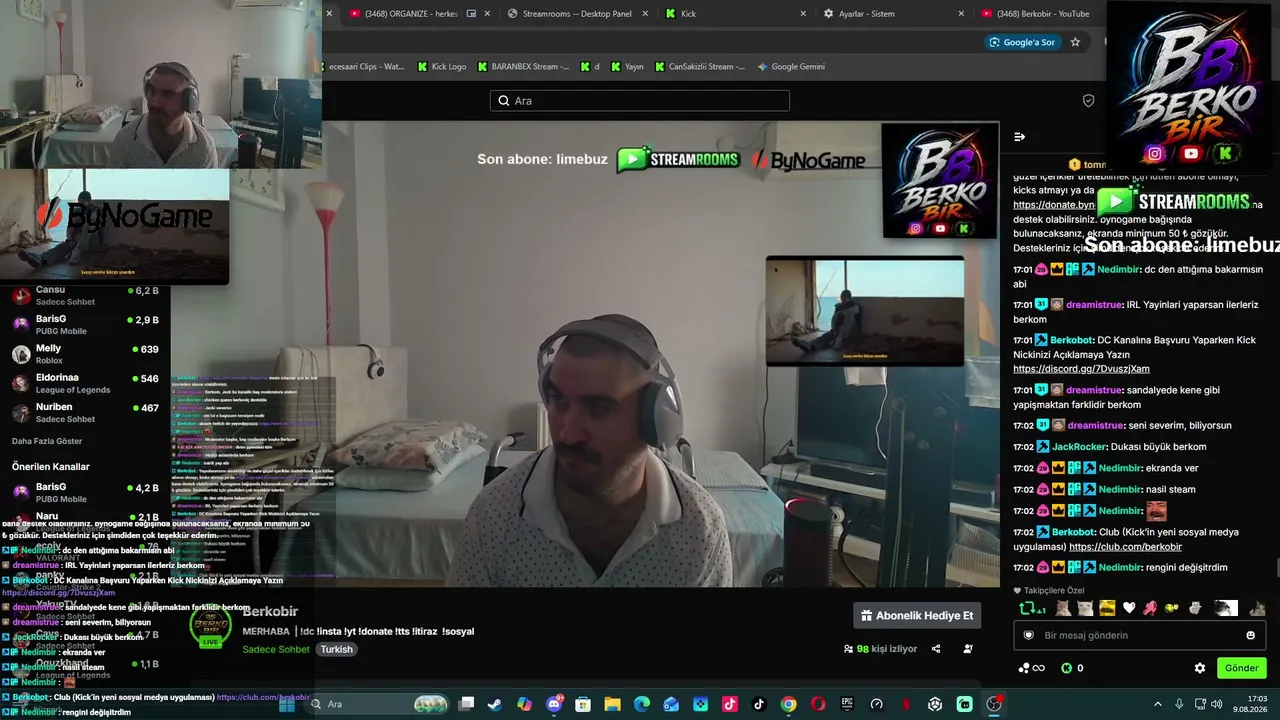Click the white heart emote in chat
The image size is (1280, 720).
1129,608
